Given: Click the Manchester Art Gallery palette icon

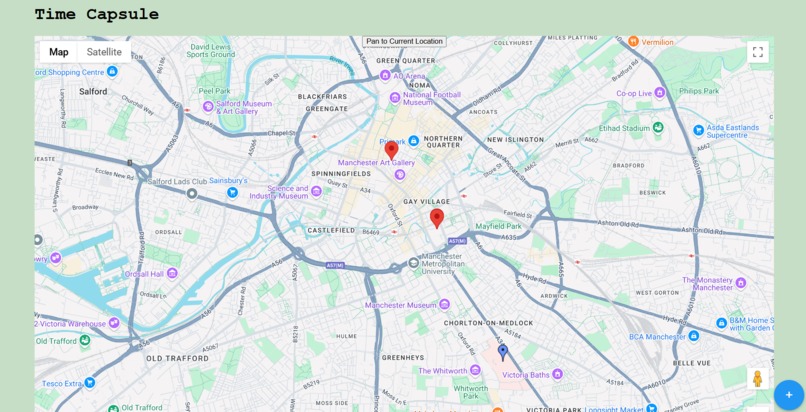Looking at the screenshot, I should click(x=399, y=175).
